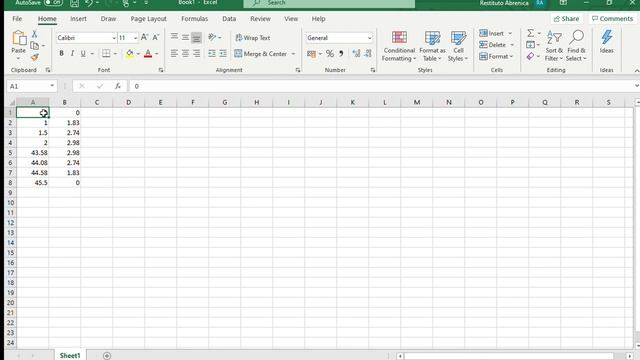The width and height of the screenshot is (640, 360).
Task: Click Delete cells button
Action: pyautogui.click(x=493, y=45)
